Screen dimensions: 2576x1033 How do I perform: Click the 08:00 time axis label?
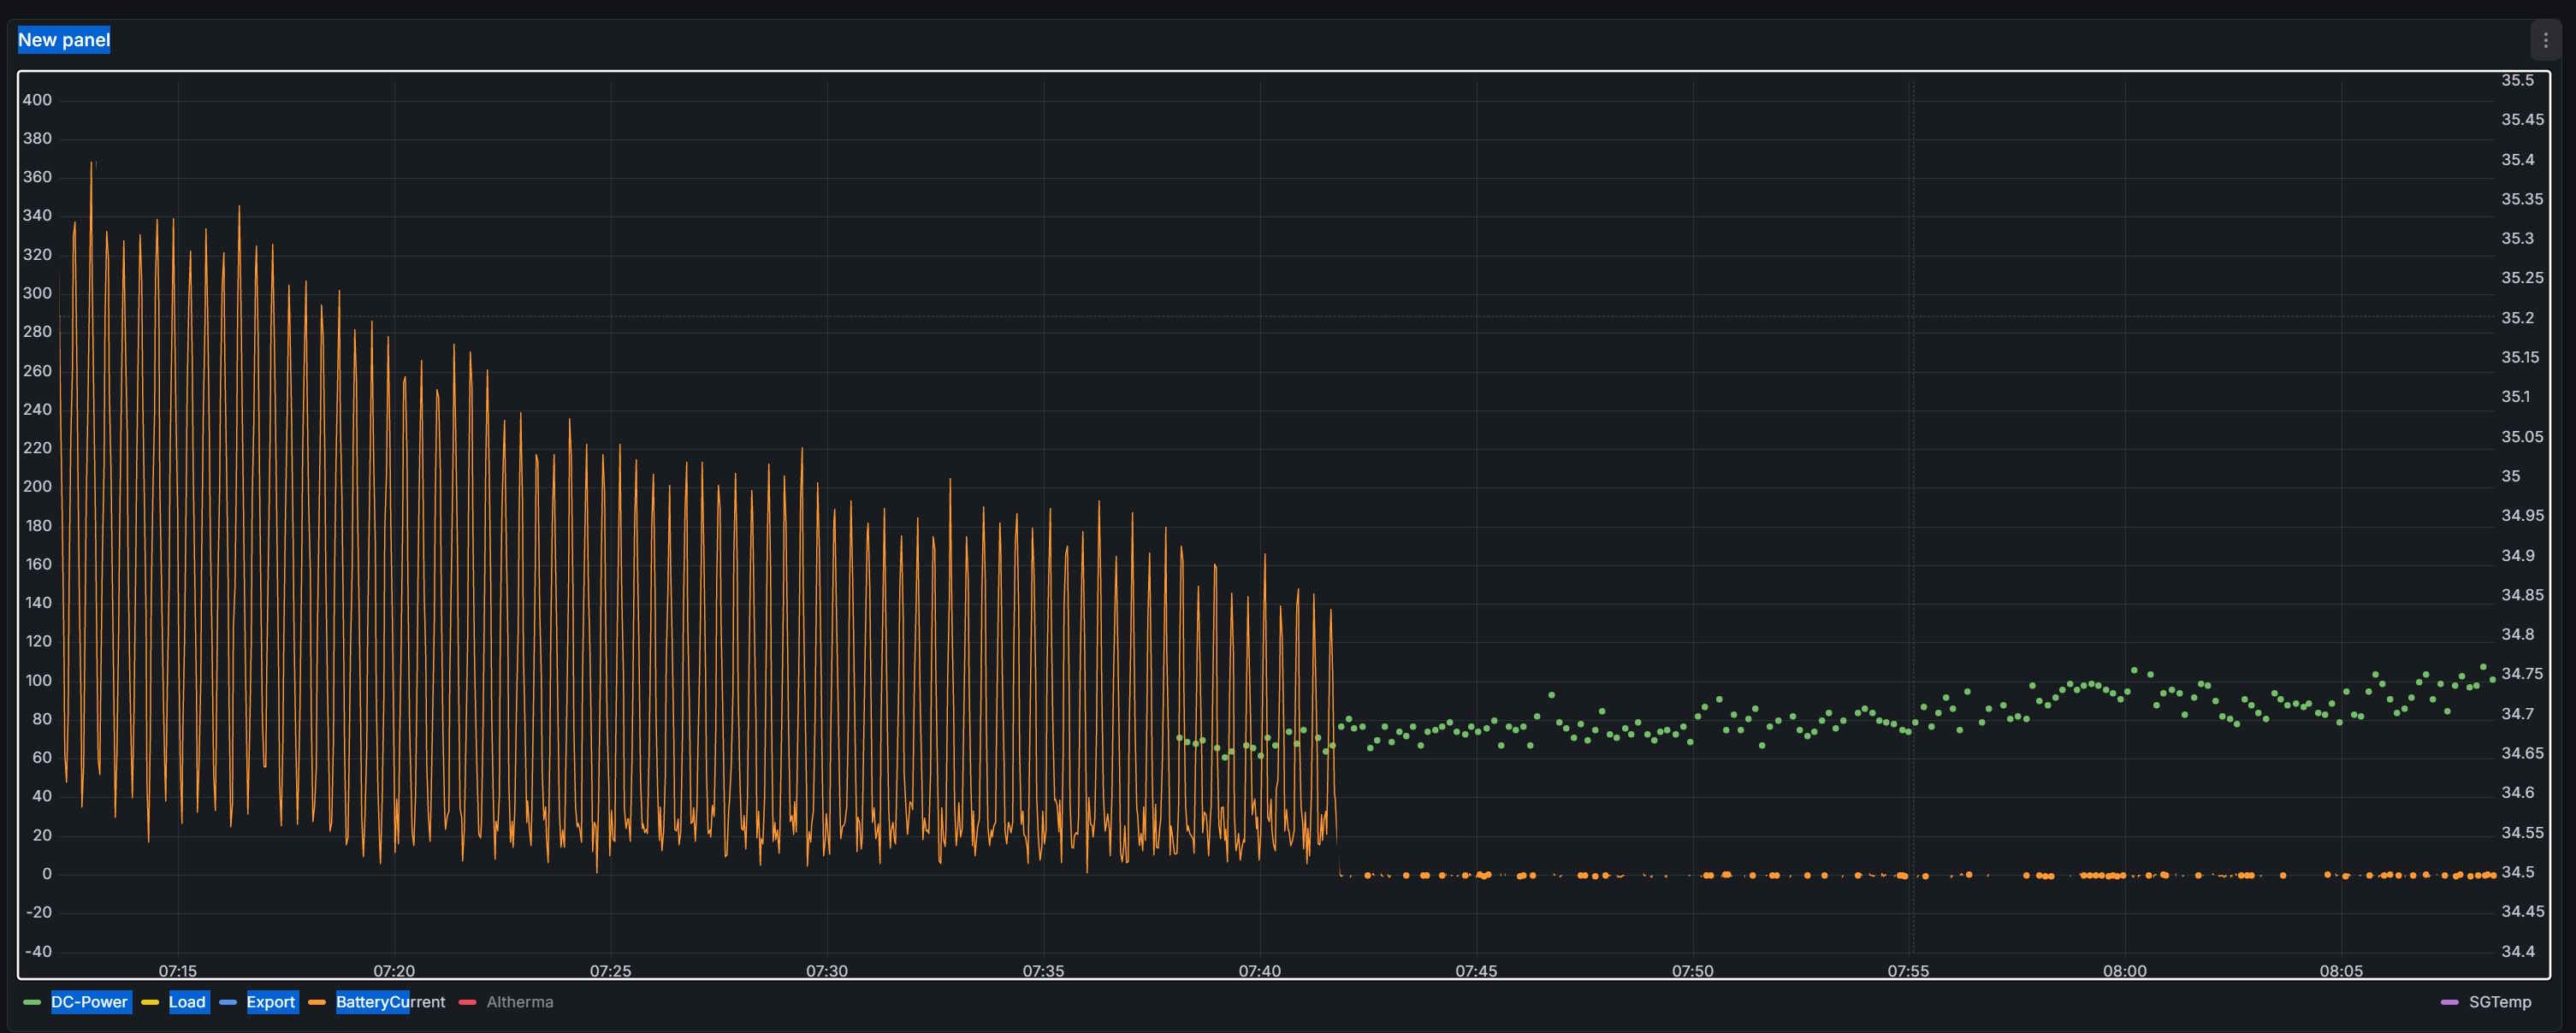click(x=2124, y=971)
